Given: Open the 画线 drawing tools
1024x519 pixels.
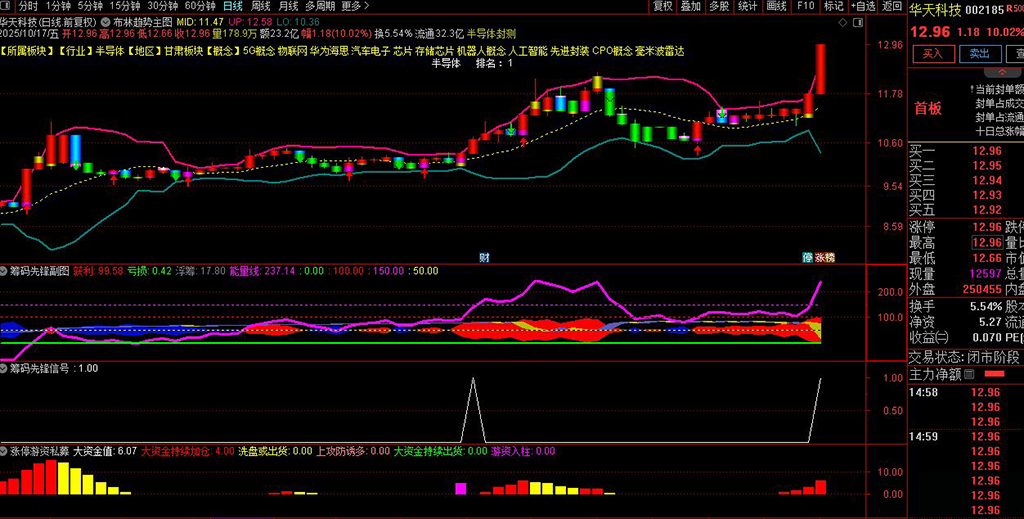Looking at the screenshot, I should pos(776,6).
